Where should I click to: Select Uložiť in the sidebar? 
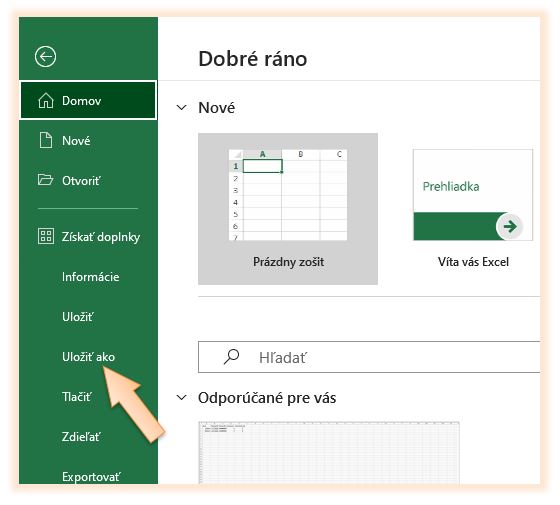pos(78,317)
